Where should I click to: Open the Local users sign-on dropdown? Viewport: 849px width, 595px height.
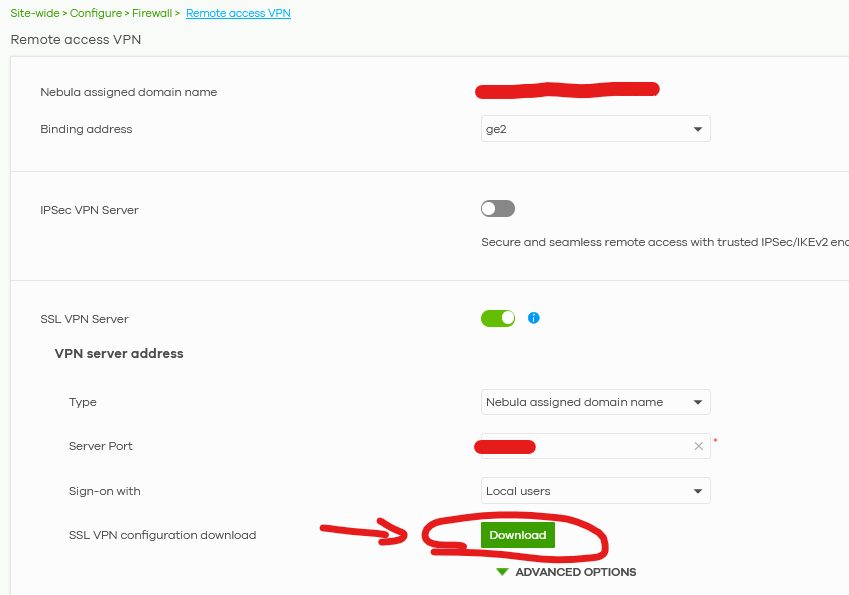click(x=596, y=491)
